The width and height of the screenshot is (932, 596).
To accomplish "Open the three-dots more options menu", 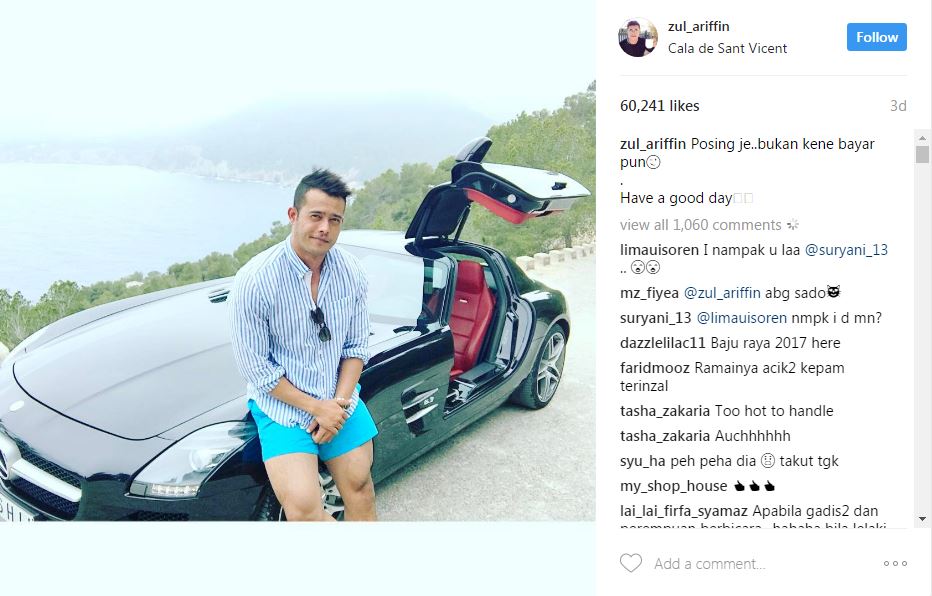I will tap(895, 563).
